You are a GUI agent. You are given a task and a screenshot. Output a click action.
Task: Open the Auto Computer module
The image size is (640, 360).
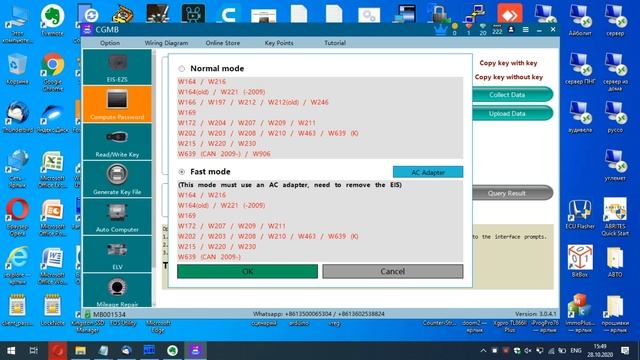pos(117,217)
